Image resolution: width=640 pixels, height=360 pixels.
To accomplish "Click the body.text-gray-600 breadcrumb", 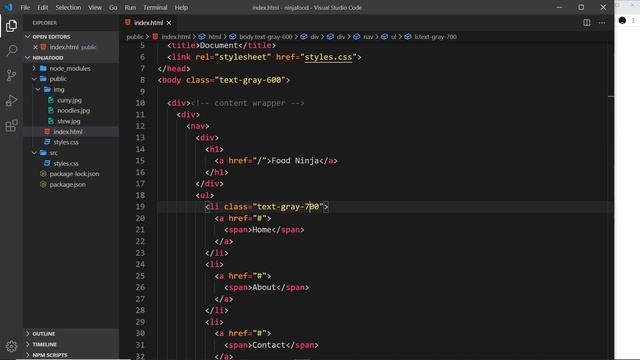I will click(x=266, y=37).
